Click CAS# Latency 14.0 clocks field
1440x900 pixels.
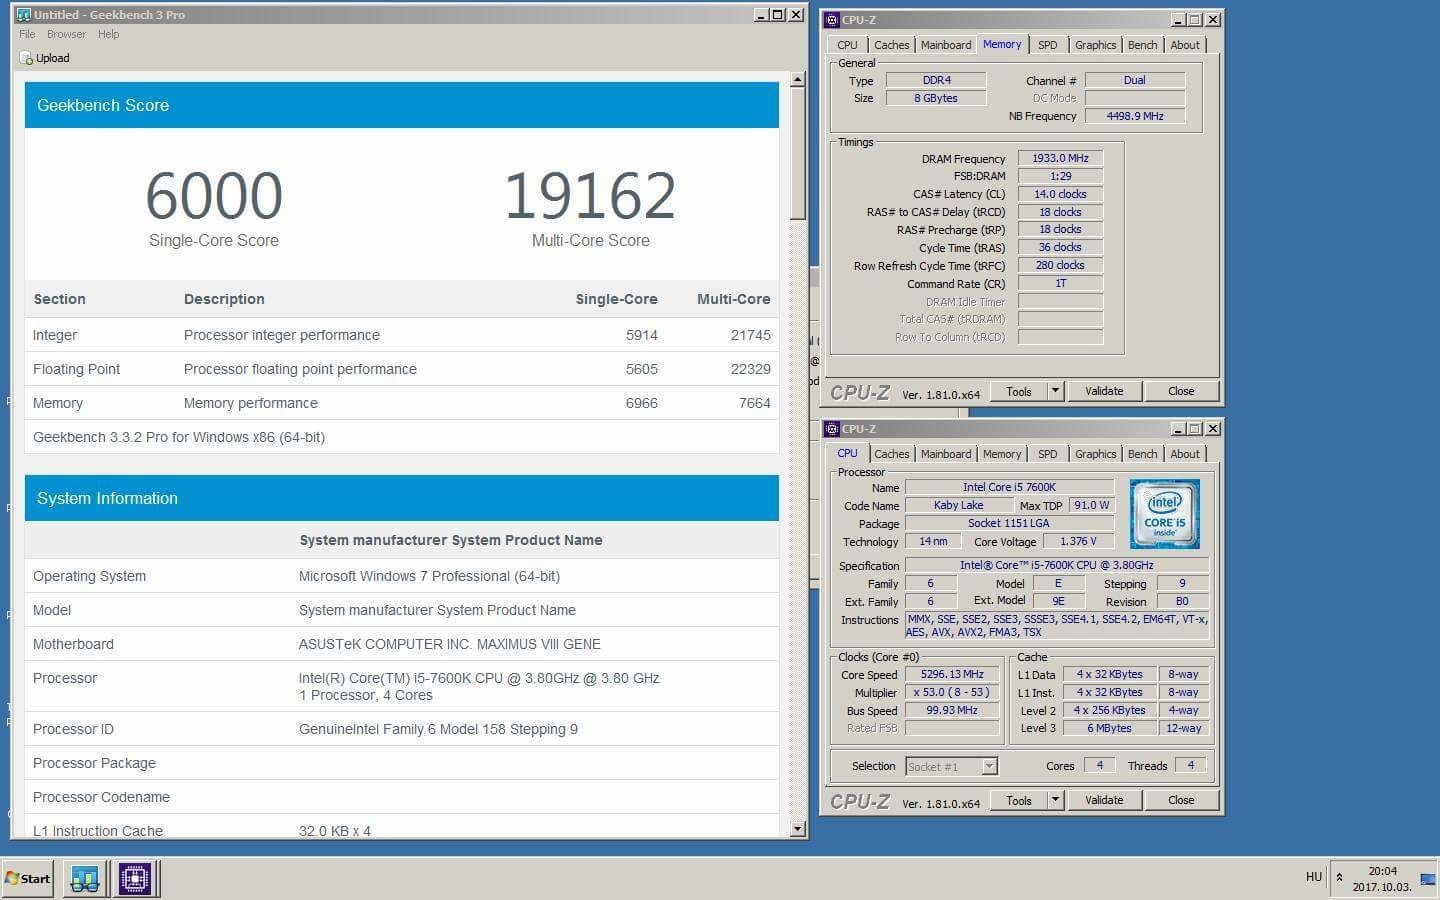(1060, 194)
